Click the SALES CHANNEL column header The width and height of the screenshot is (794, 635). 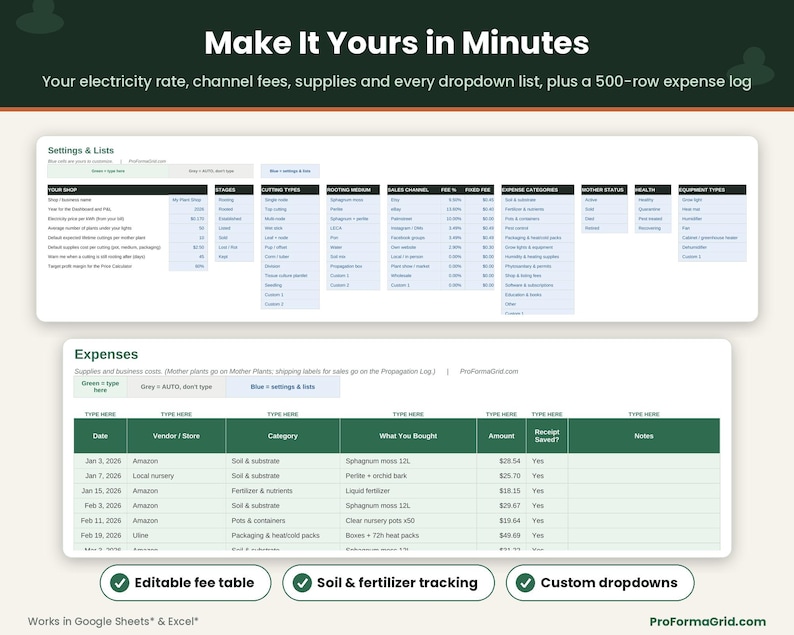click(x=414, y=190)
